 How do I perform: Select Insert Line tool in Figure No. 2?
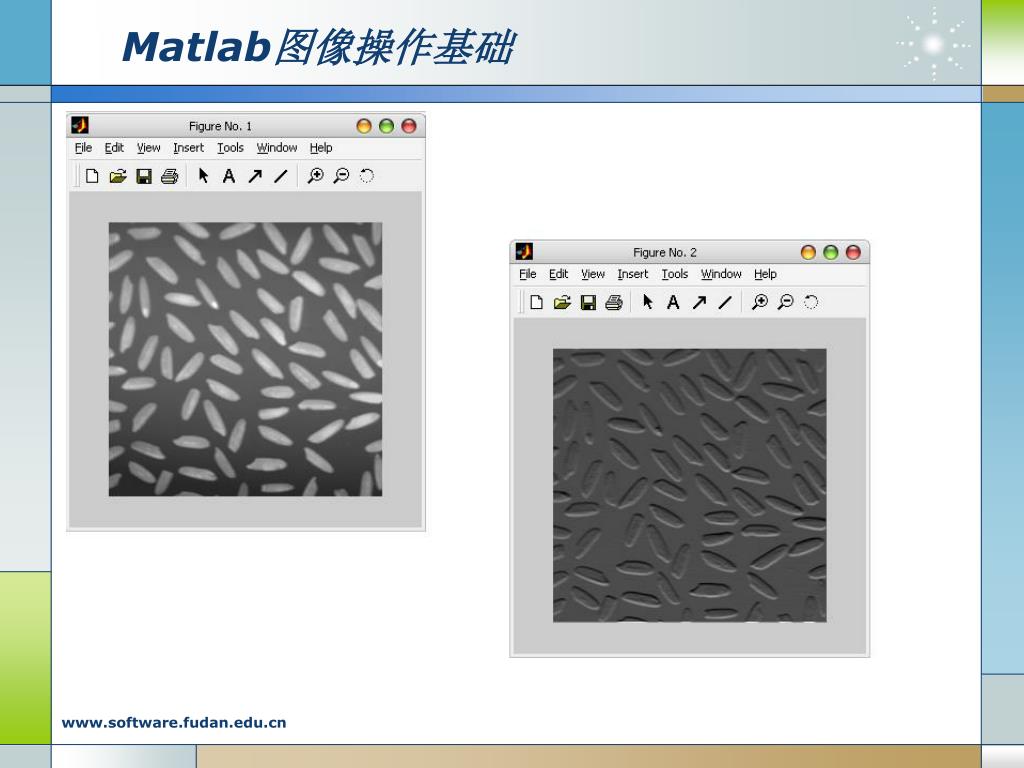point(725,302)
